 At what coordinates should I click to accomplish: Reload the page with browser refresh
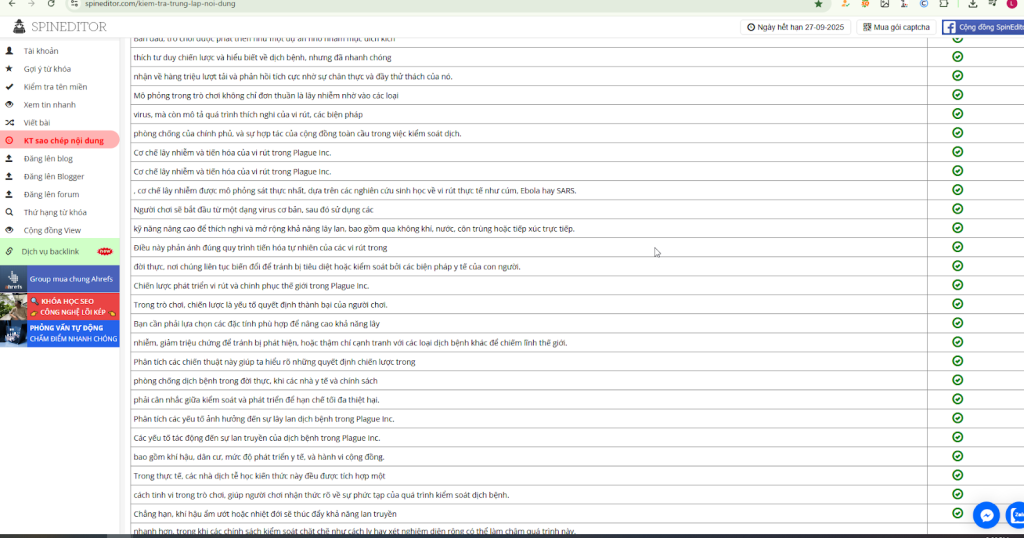point(52,4)
